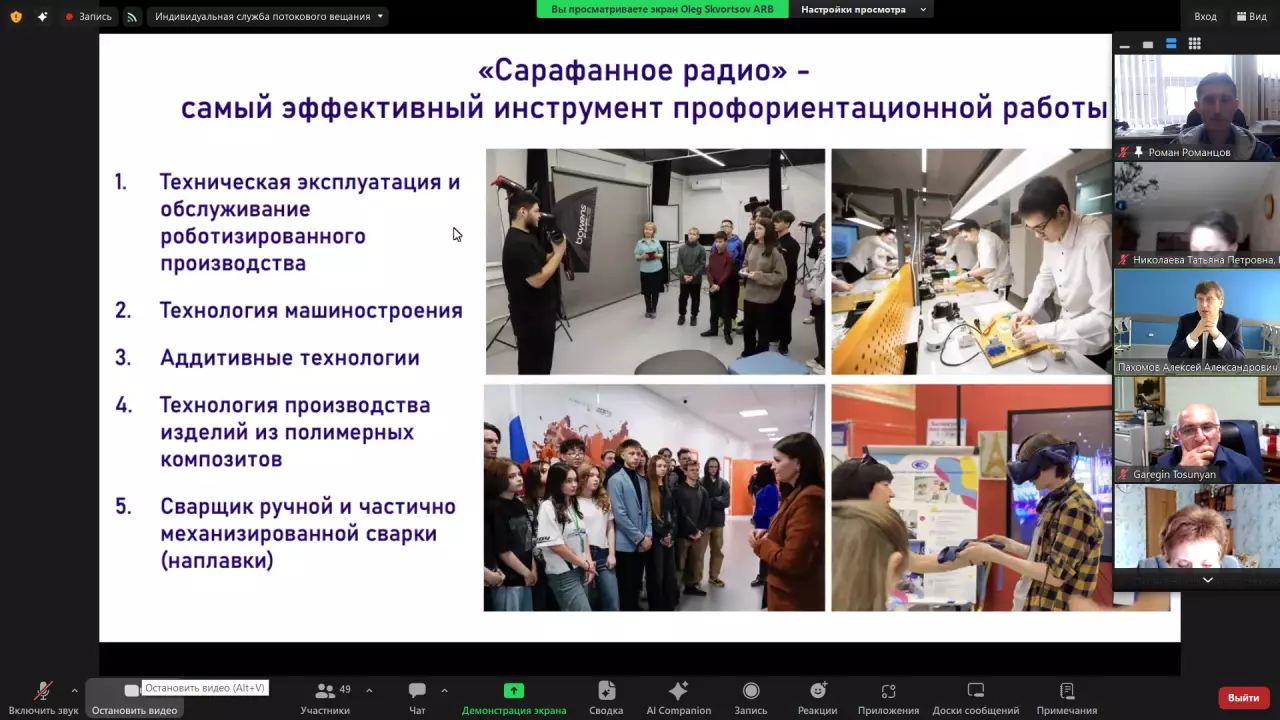Click the encryption shield icon

(15, 17)
